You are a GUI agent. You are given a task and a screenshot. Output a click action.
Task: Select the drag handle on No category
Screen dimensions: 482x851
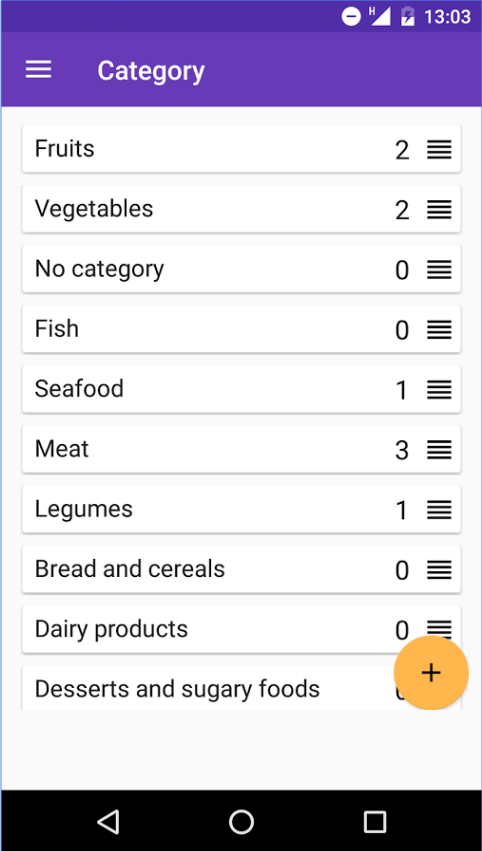[439, 270]
